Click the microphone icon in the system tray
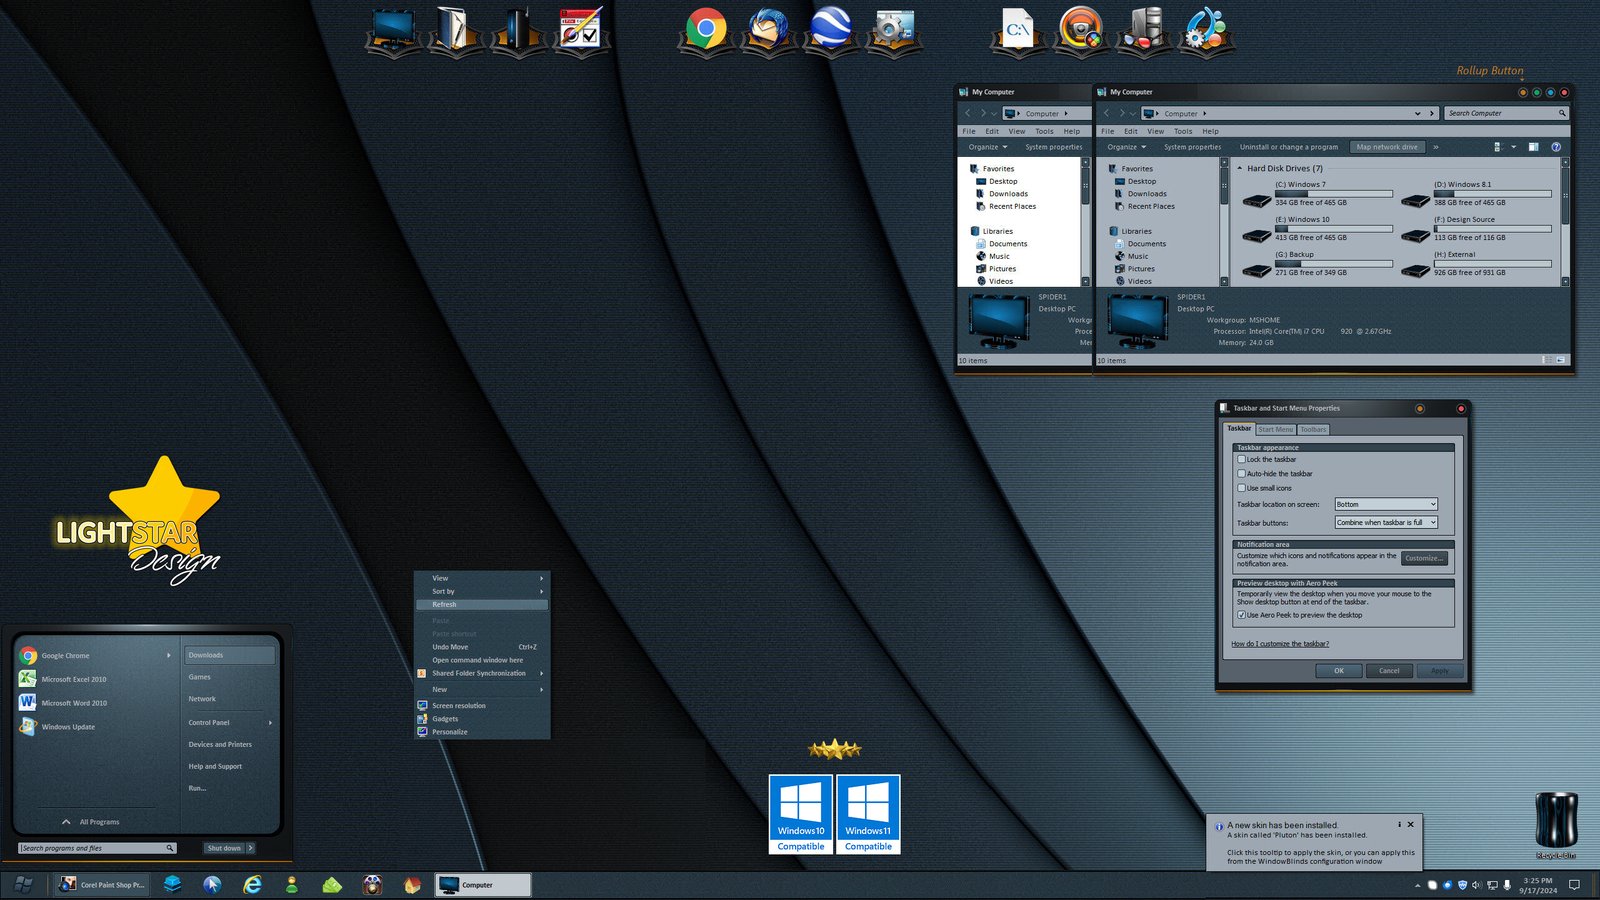 [1507, 885]
